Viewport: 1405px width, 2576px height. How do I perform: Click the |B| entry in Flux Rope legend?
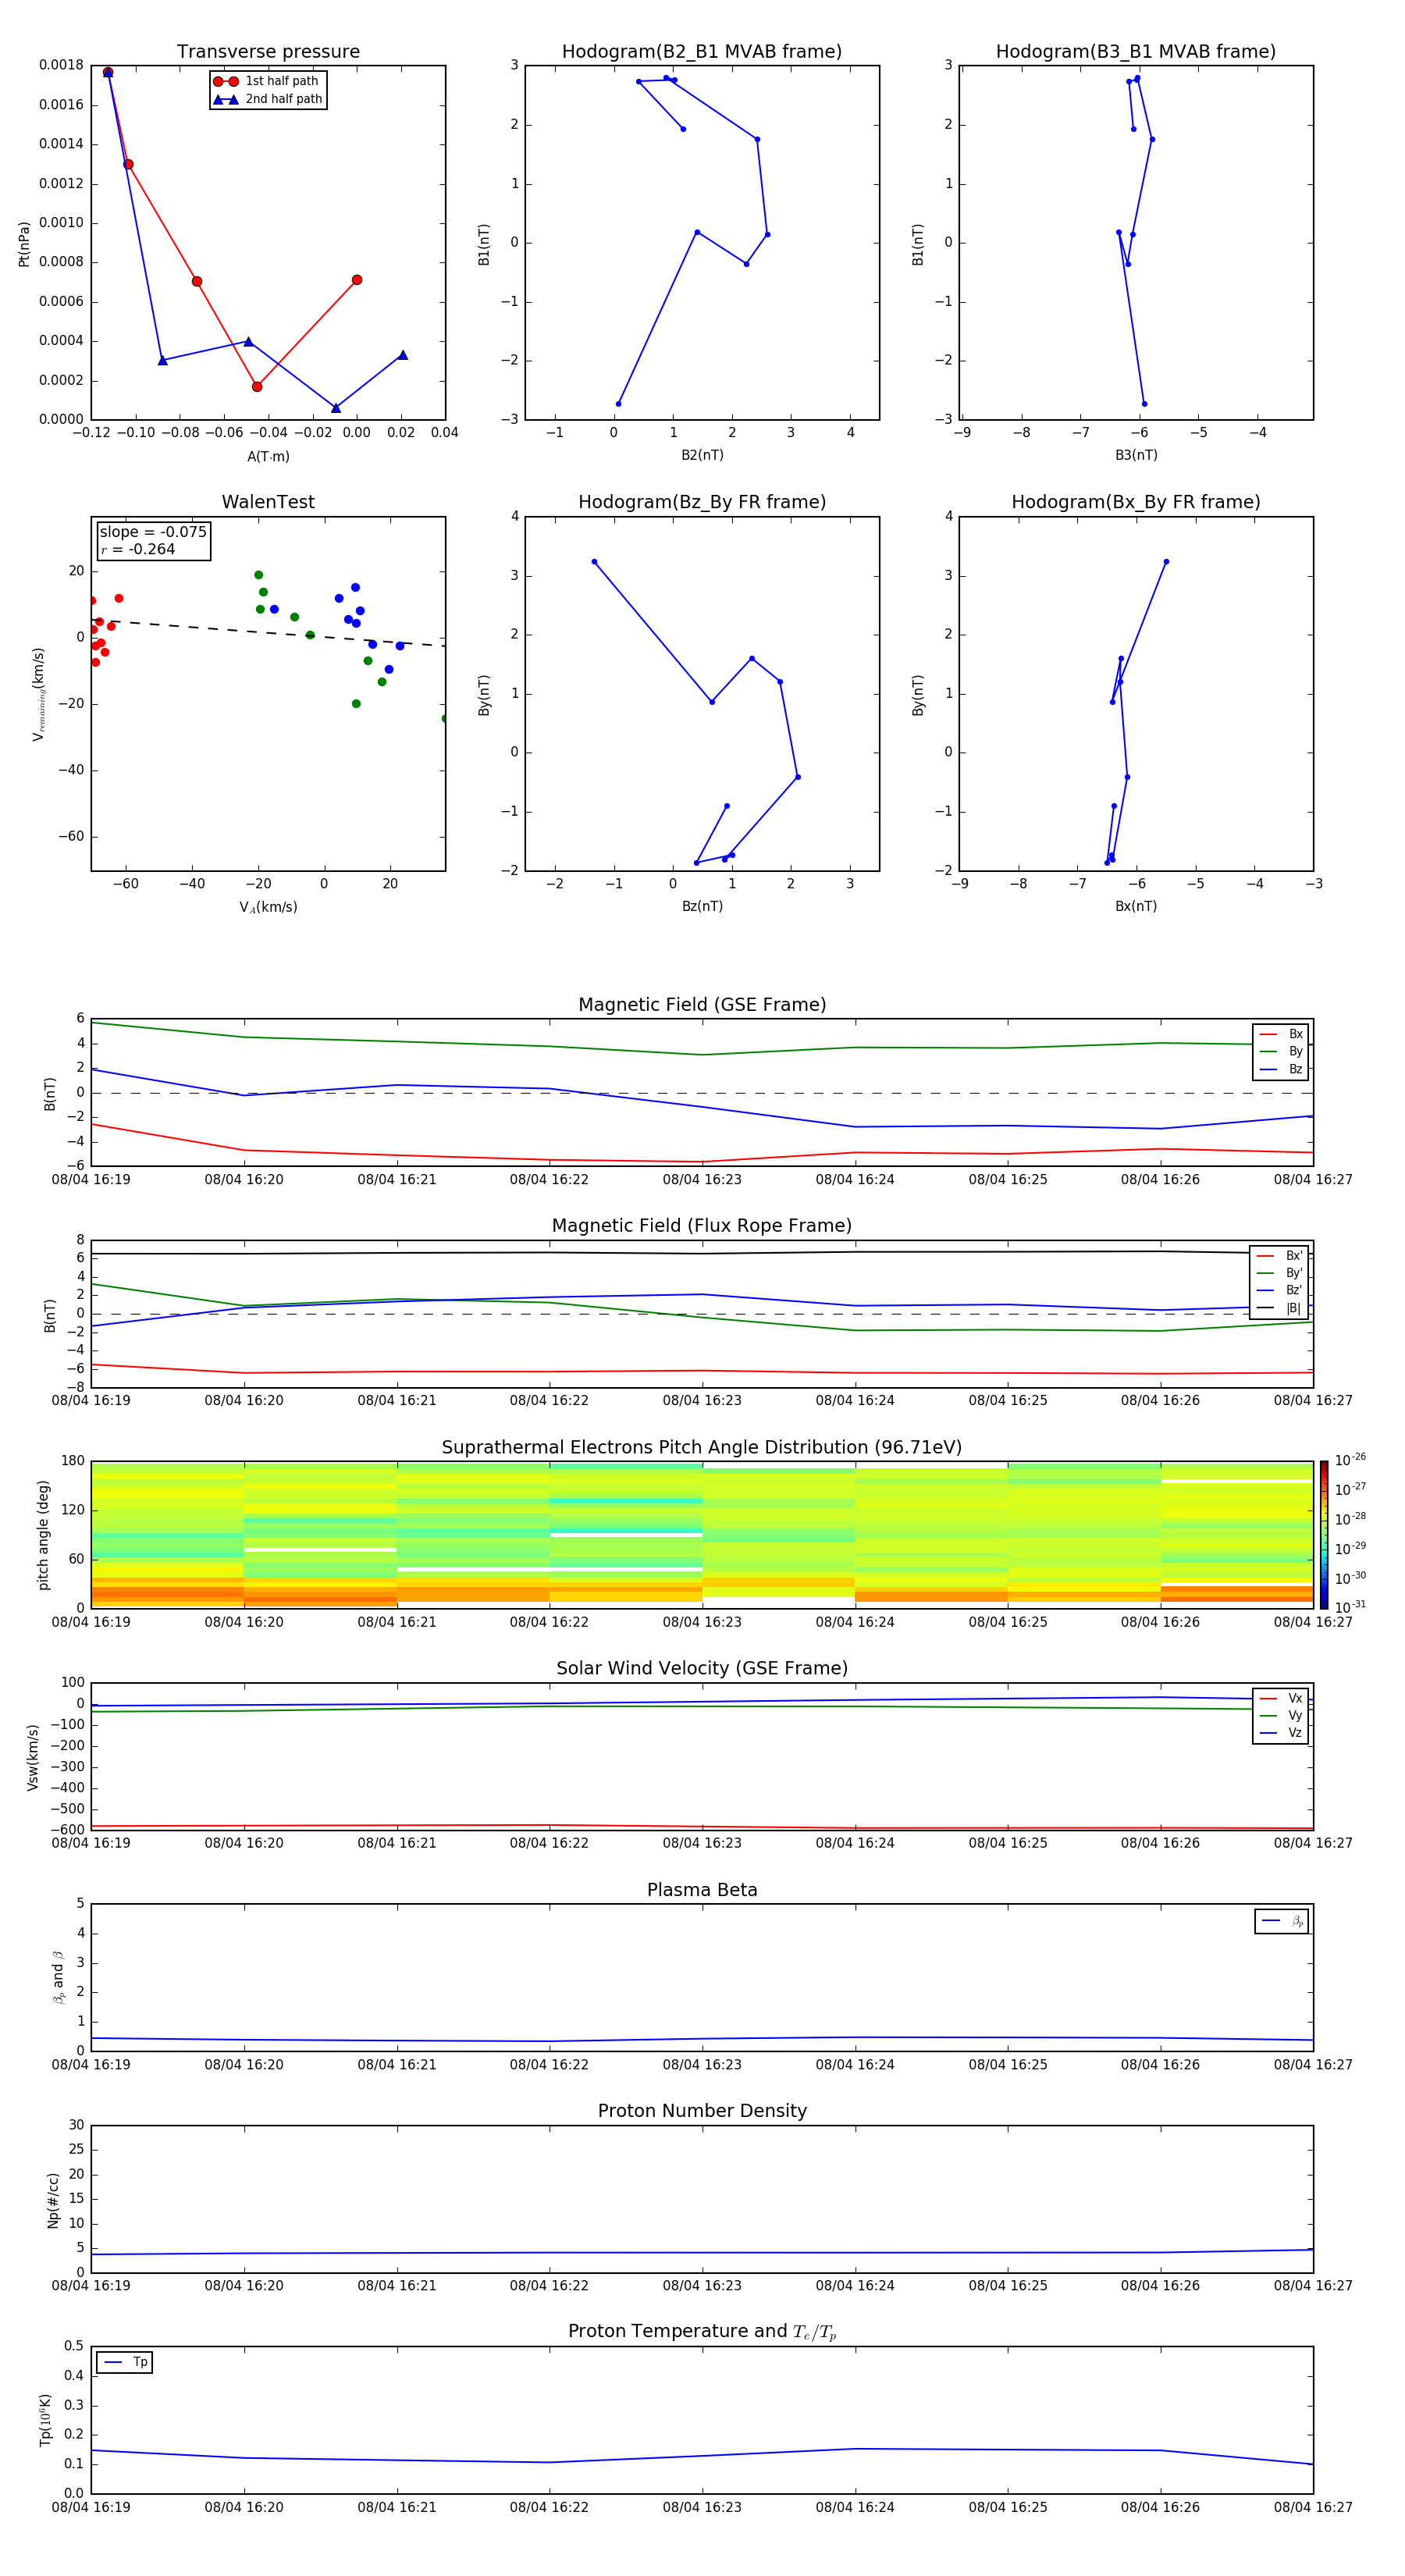tap(1280, 1308)
